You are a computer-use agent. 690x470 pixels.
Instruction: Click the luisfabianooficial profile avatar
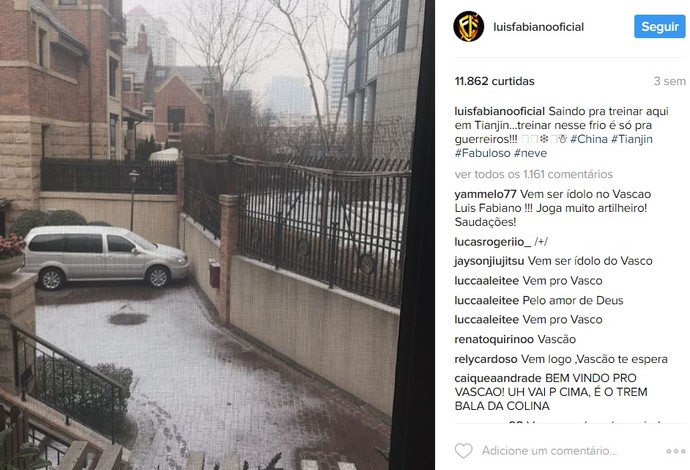point(469,27)
